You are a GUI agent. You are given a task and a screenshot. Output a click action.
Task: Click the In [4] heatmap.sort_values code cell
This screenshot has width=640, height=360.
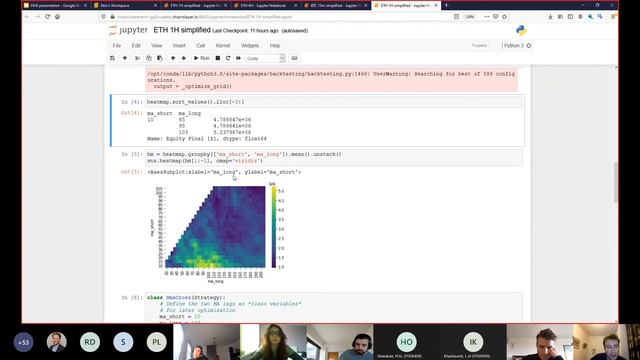(x=334, y=102)
